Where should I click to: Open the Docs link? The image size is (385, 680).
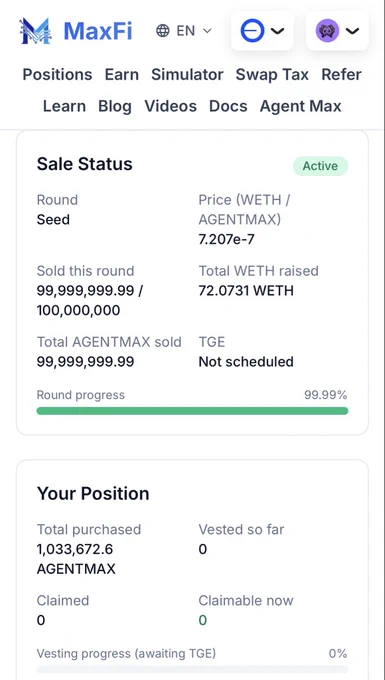click(x=228, y=106)
